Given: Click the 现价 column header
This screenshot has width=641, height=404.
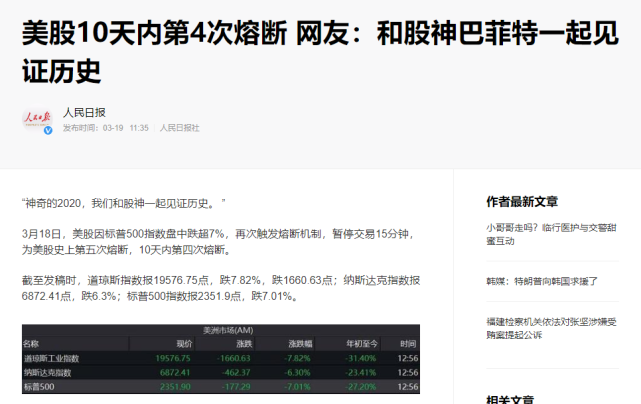Looking at the screenshot, I should [x=184, y=344].
